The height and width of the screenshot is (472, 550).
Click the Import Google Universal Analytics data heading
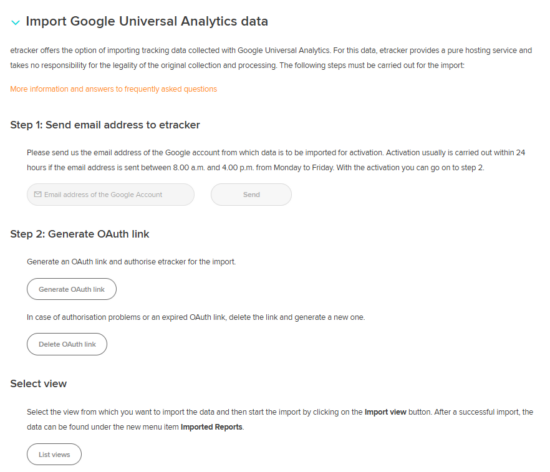tap(147, 21)
